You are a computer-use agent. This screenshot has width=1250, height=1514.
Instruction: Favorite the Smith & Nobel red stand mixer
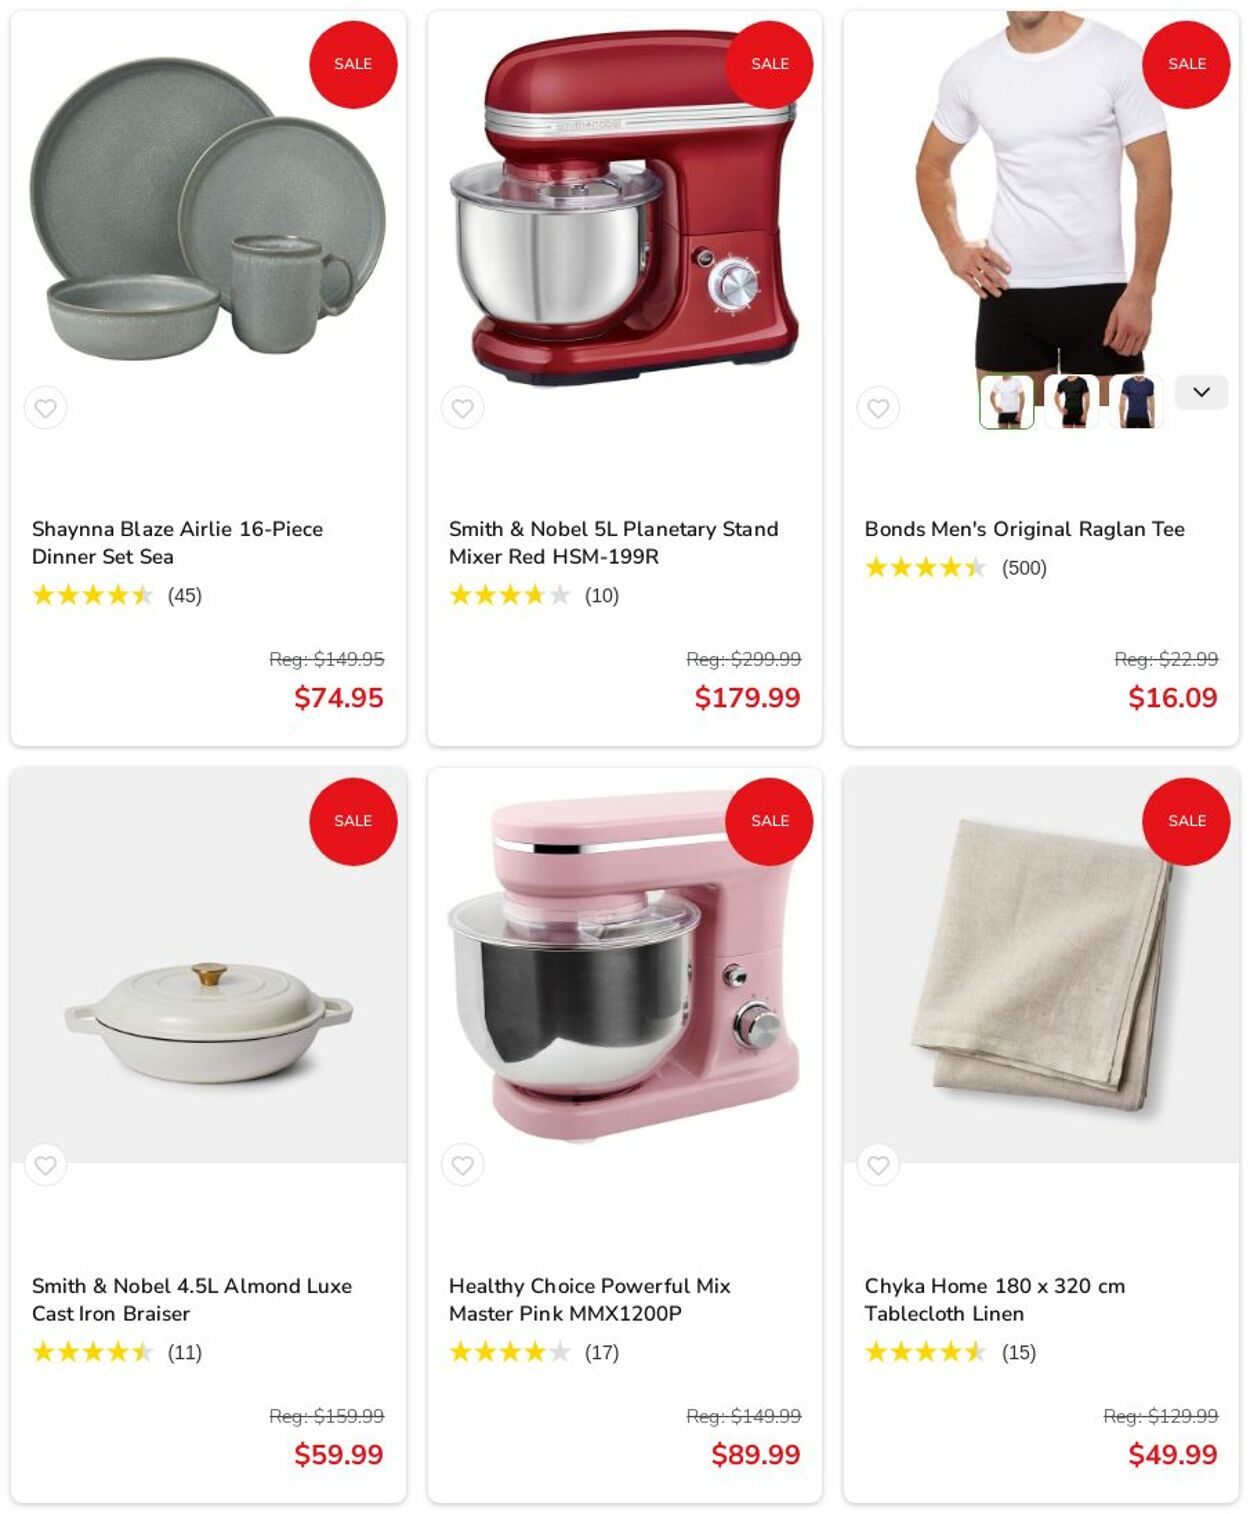click(462, 408)
